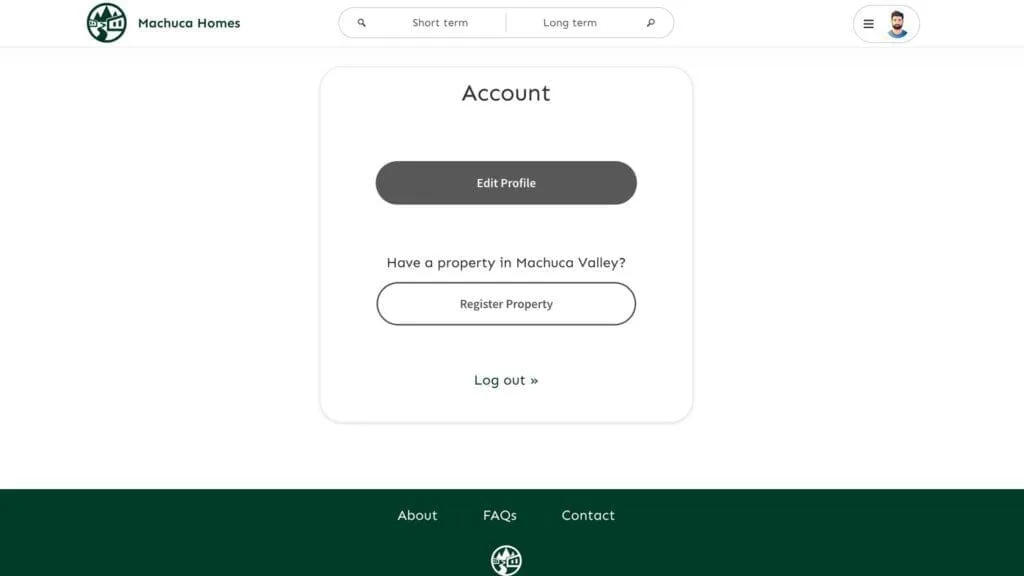Click the empty space in the Account card below the heading
This screenshot has width=1024, height=576.
pyautogui.click(x=506, y=133)
